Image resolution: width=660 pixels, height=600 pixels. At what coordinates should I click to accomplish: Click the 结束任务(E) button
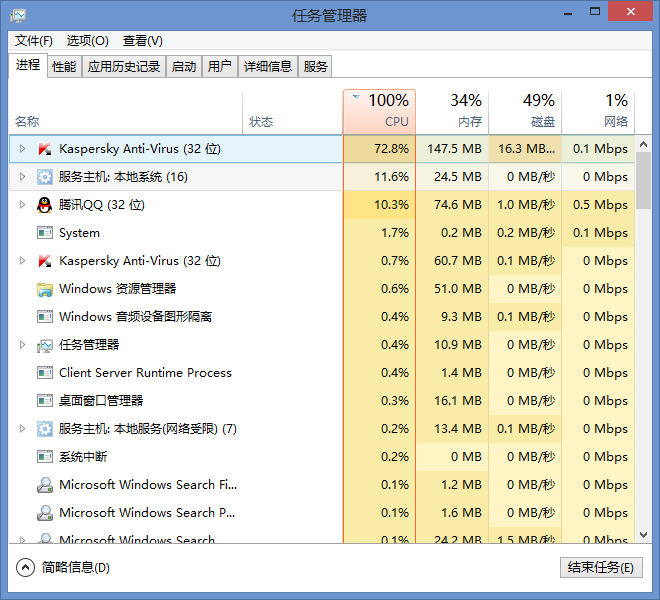tap(601, 568)
